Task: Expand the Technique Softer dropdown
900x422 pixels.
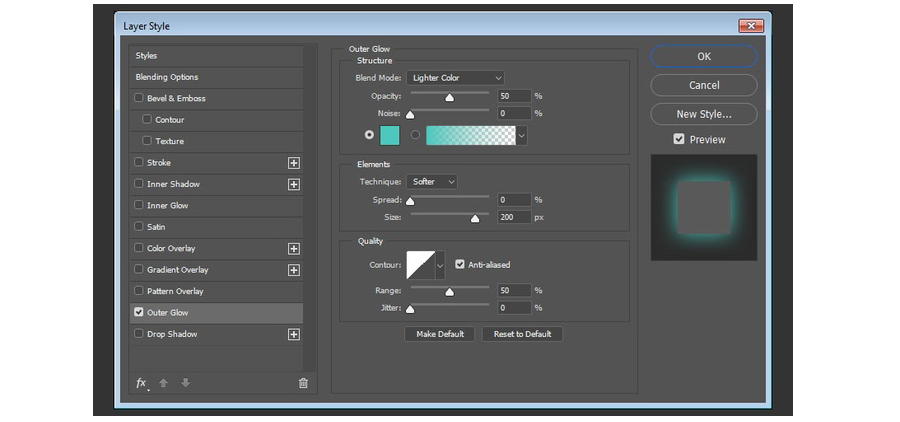Action: (432, 181)
